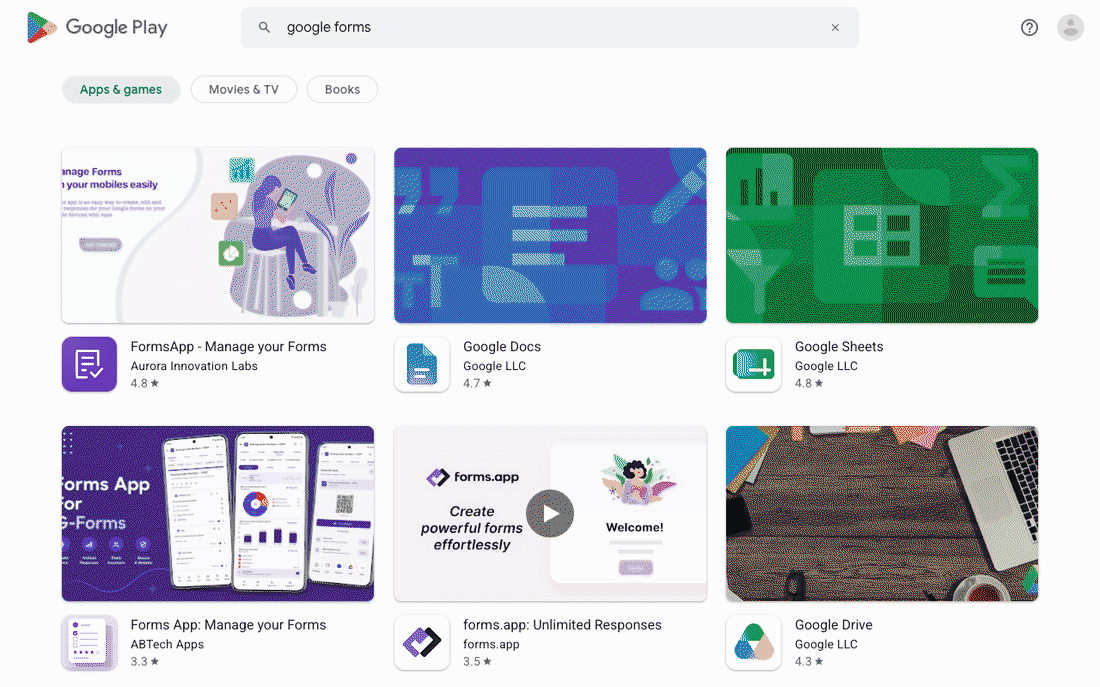1100x687 pixels.
Task: Click the 4.7 rating under Google Docs
Action: pos(477,384)
